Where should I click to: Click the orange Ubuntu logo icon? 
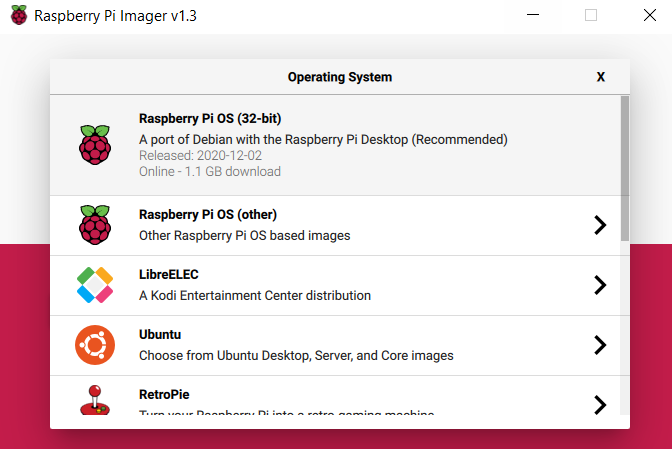click(x=95, y=345)
